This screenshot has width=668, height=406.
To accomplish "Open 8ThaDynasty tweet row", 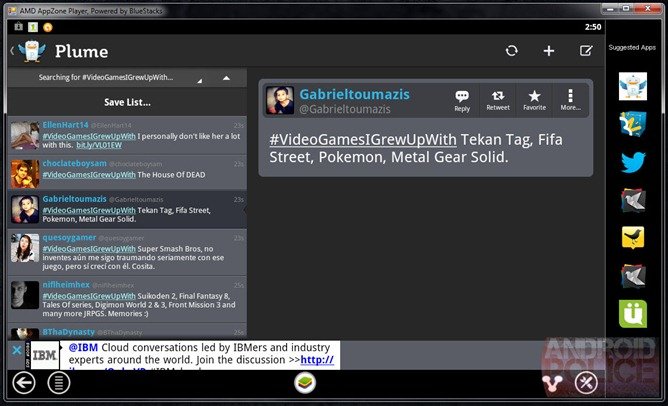I will point(127,332).
